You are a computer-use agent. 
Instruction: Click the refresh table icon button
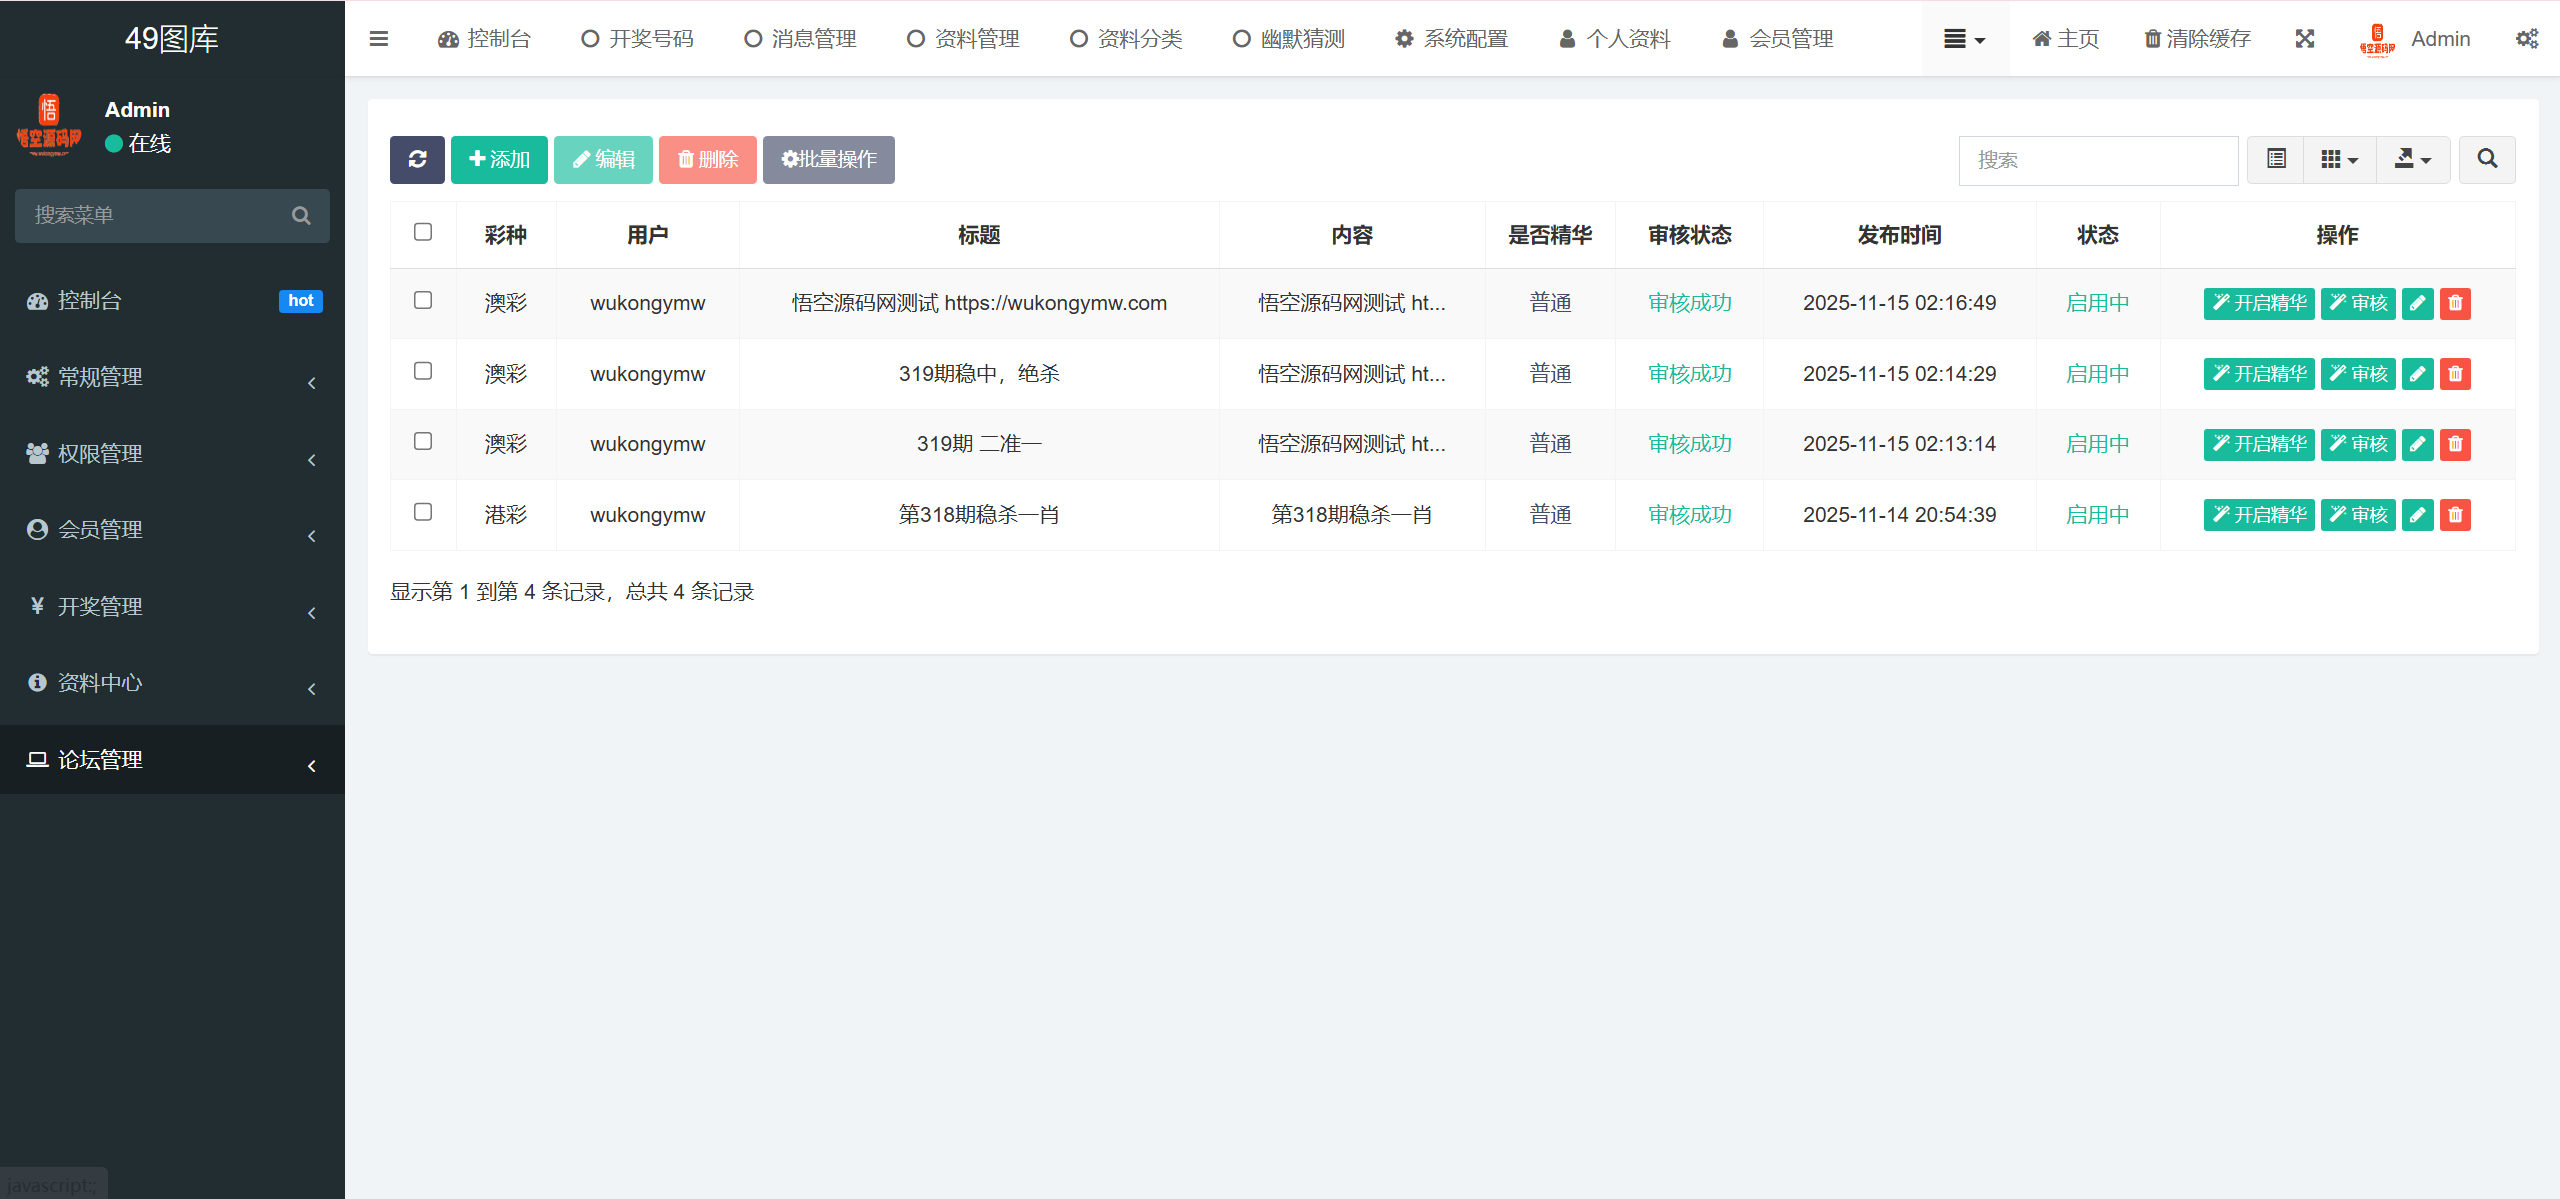417,160
